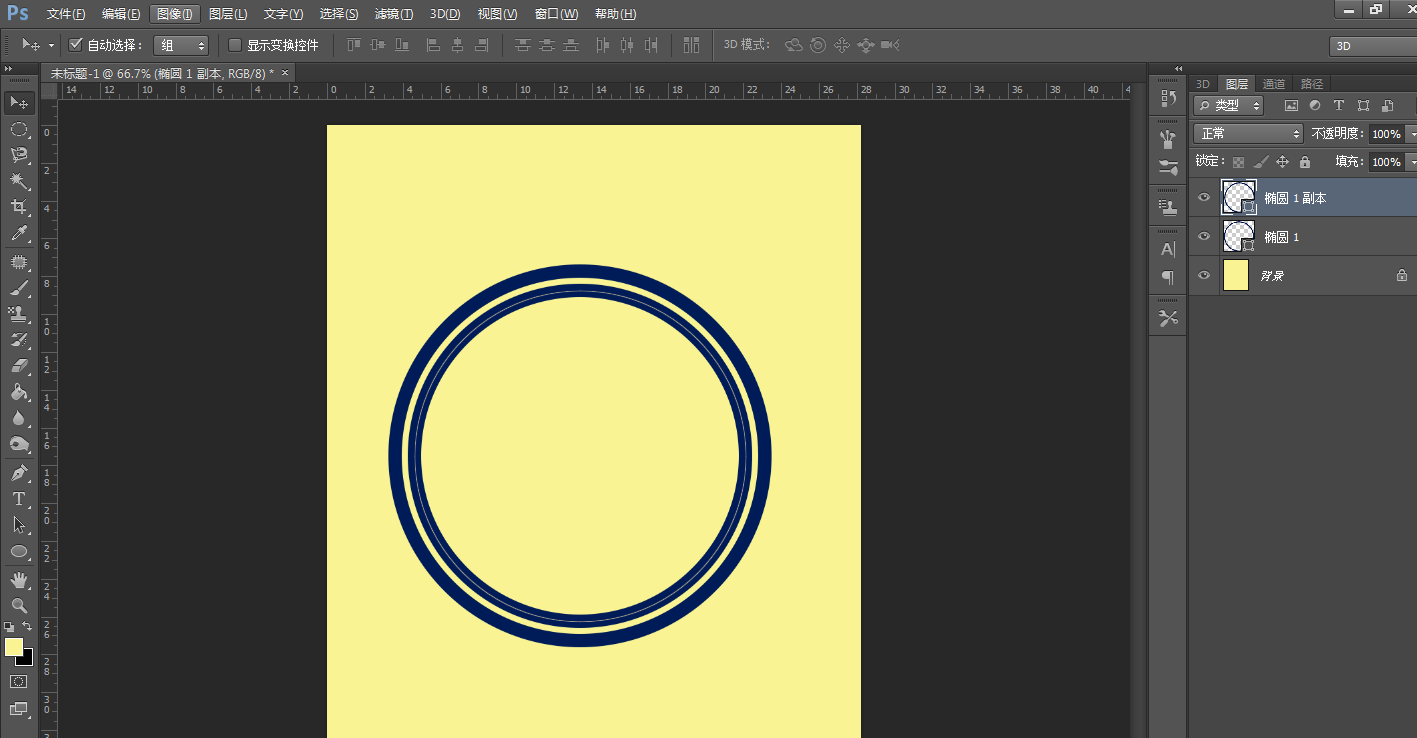Open the 图像(I) menu
Image resolution: width=1417 pixels, height=738 pixels.
175,14
